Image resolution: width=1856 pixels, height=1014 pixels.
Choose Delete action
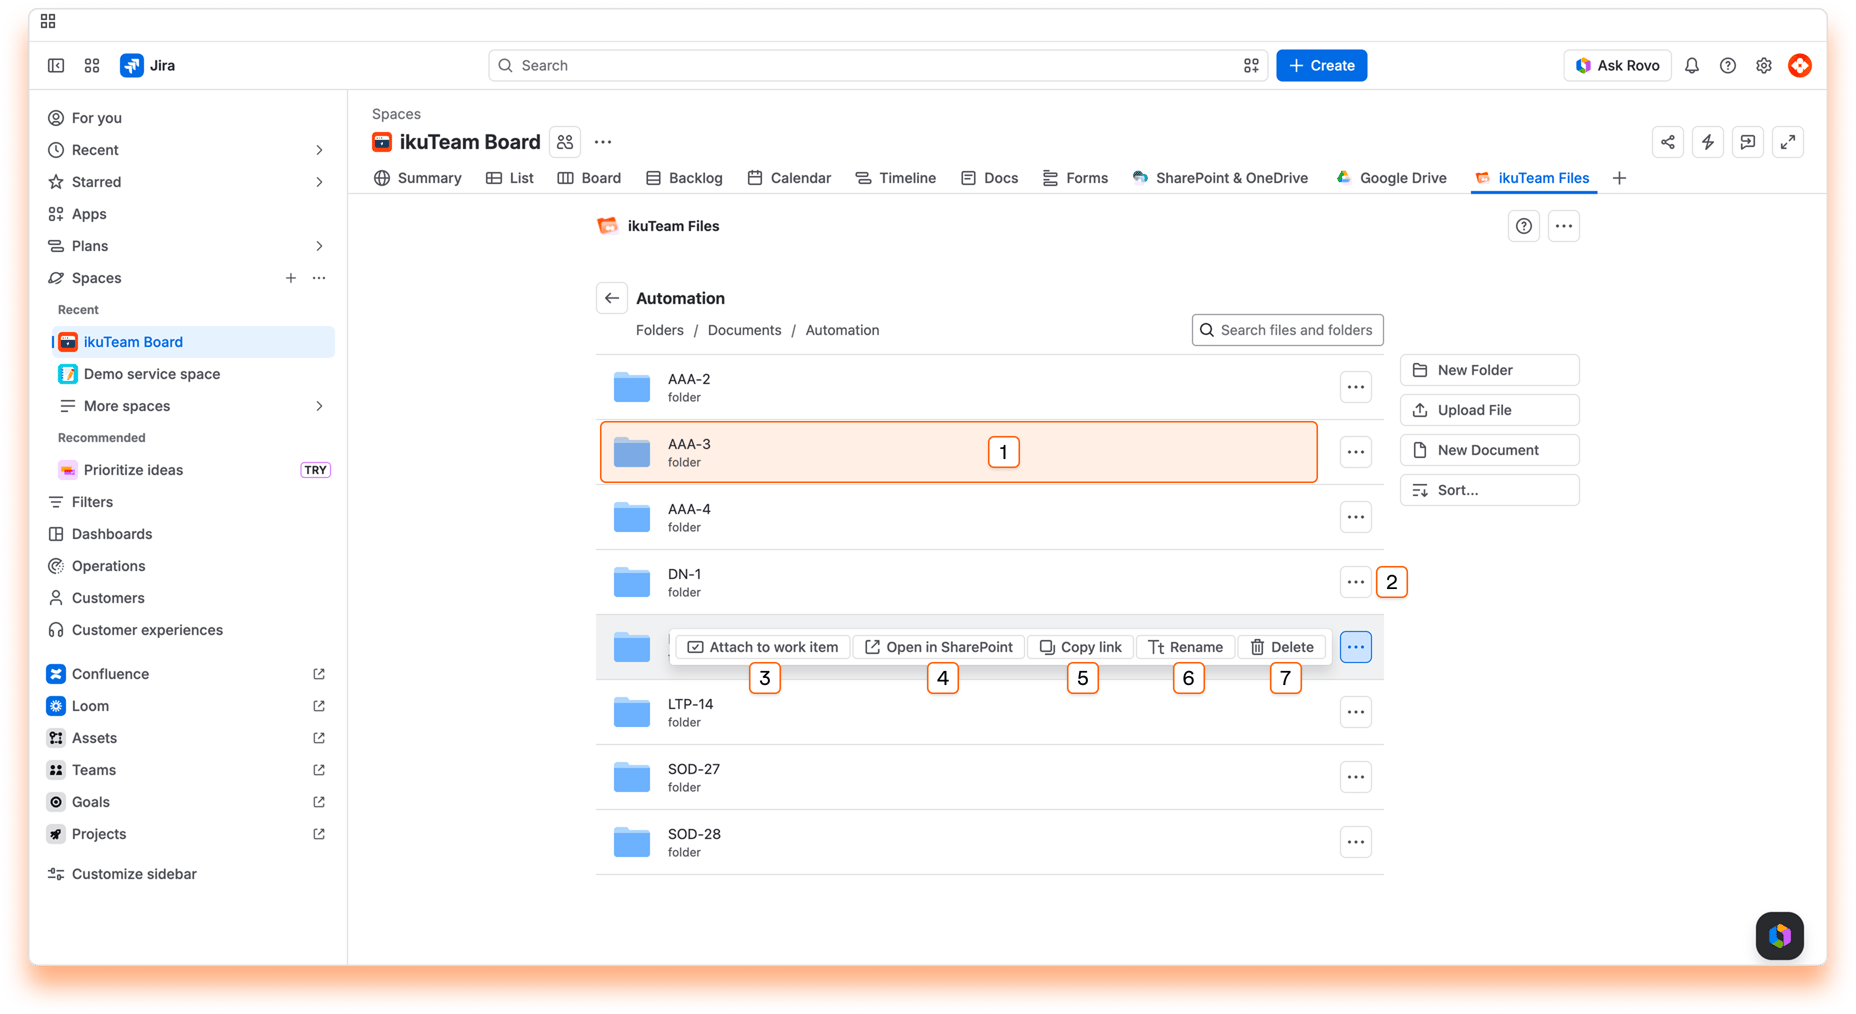[x=1282, y=647]
